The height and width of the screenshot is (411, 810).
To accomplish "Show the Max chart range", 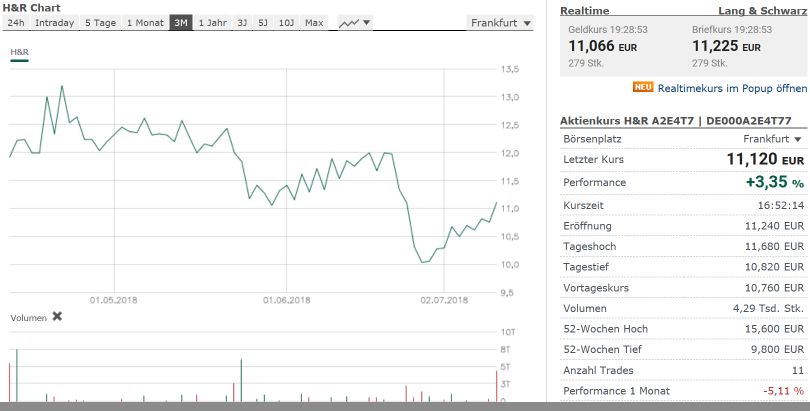I will (x=314, y=22).
